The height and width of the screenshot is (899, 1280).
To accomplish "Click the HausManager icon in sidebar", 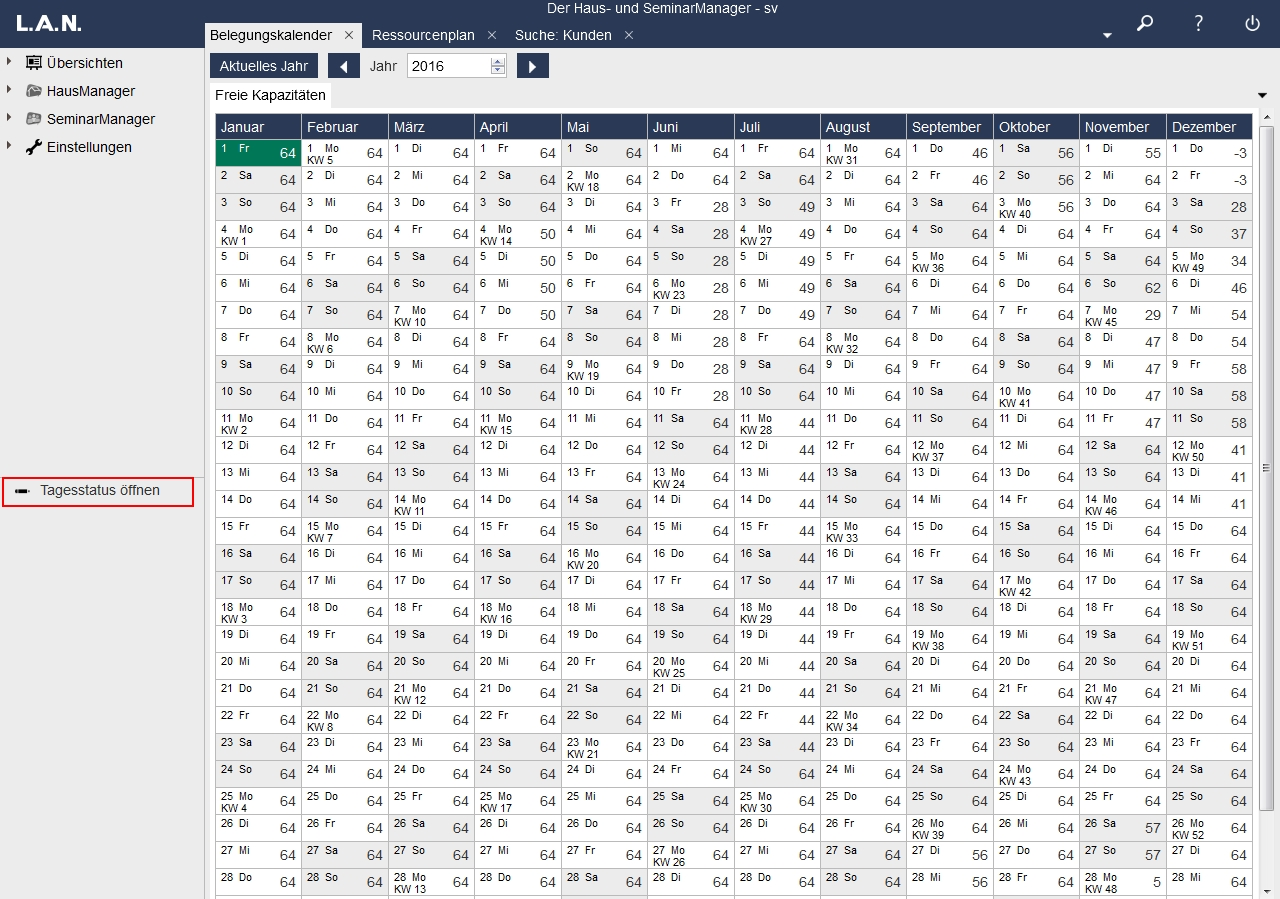I will coord(34,91).
